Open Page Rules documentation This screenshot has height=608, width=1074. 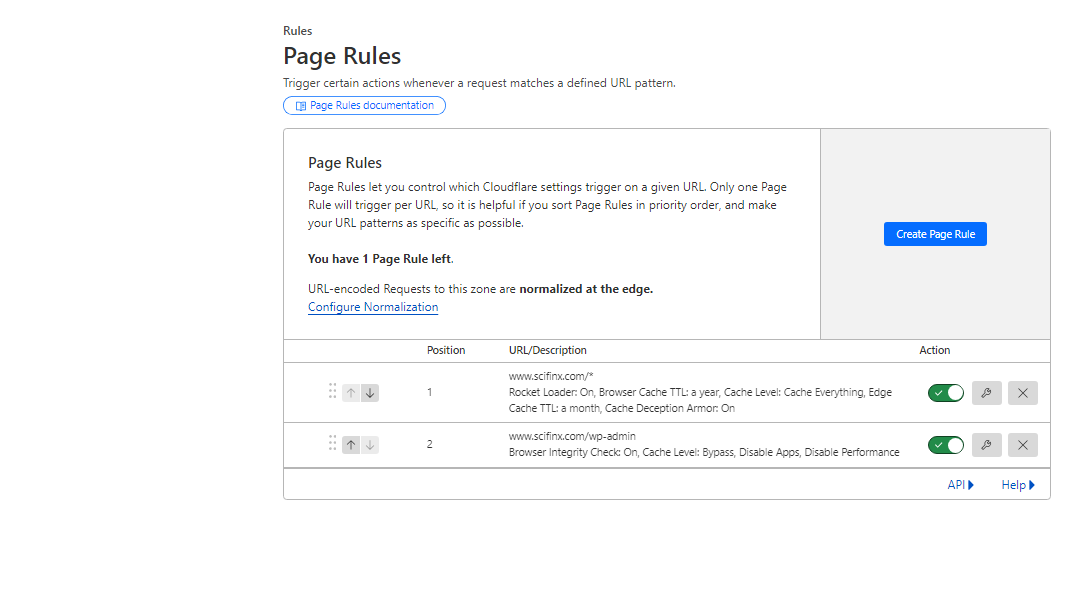(365, 105)
